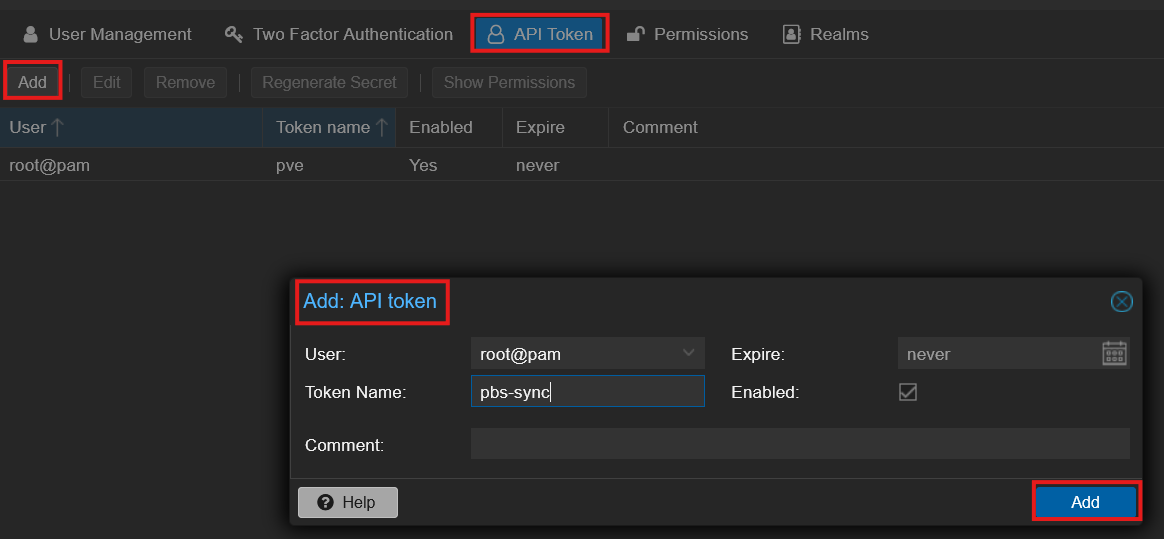
Task: Click the Comment column header
Action: click(x=886, y=127)
